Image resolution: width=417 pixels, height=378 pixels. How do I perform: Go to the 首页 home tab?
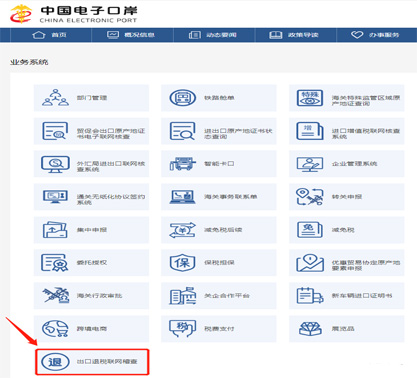point(49,35)
